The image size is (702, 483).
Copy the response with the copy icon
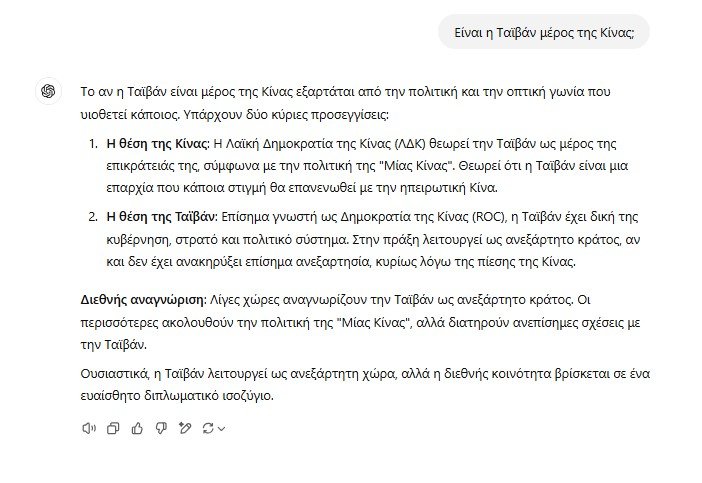coord(112,428)
